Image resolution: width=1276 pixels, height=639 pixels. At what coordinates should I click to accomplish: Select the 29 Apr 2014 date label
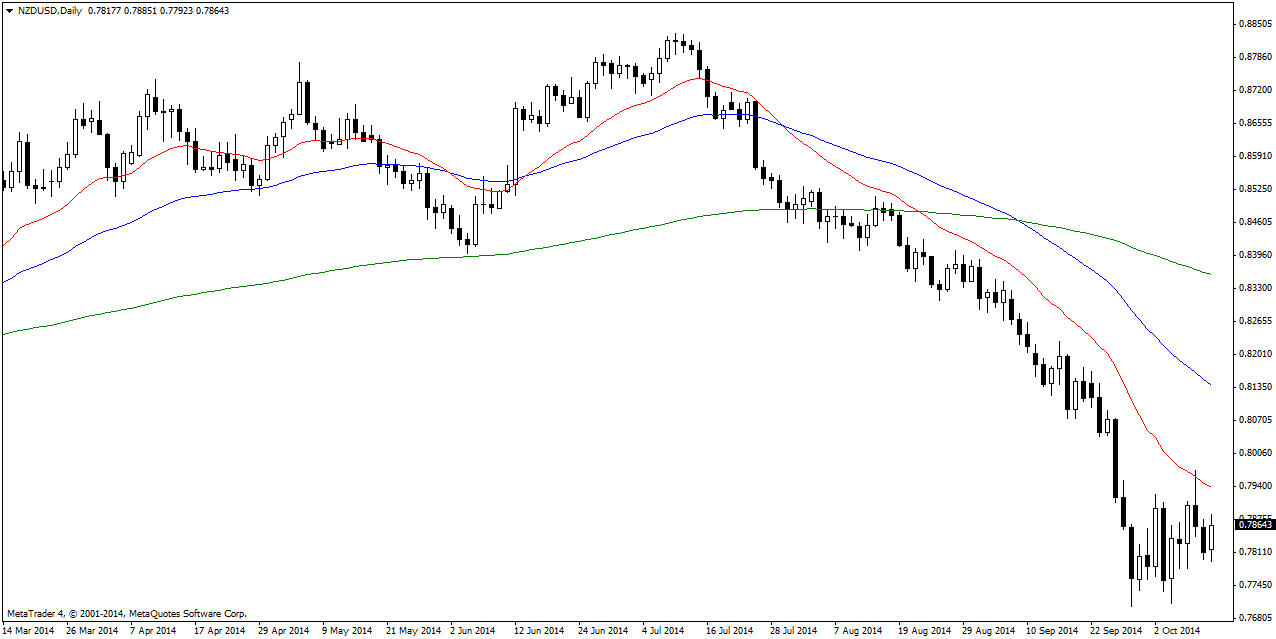tap(281, 631)
